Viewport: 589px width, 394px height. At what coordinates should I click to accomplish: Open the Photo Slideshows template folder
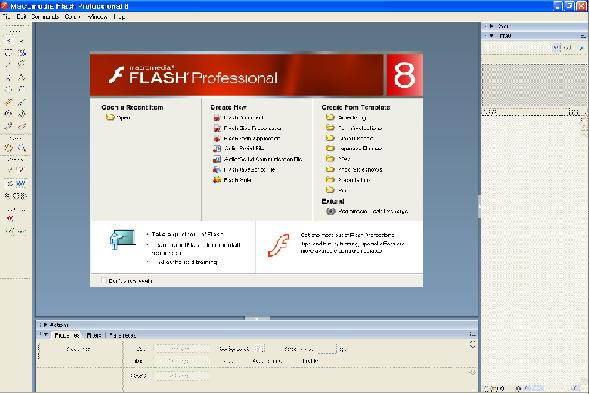tap(360, 170)
